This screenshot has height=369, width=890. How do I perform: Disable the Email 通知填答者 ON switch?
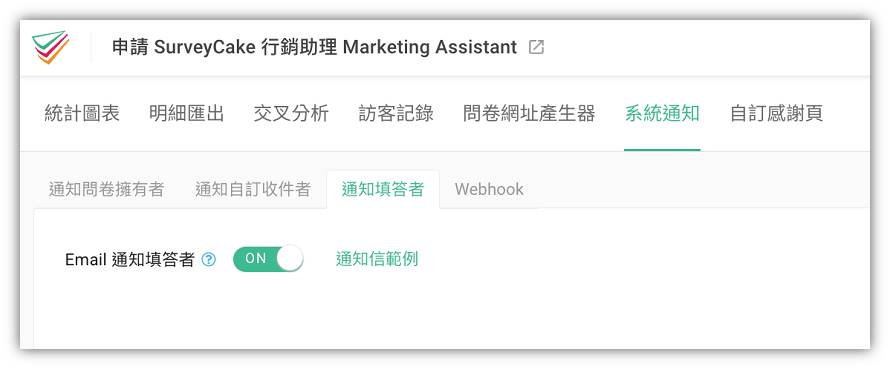pyautogui.click(x=268, y=259)
